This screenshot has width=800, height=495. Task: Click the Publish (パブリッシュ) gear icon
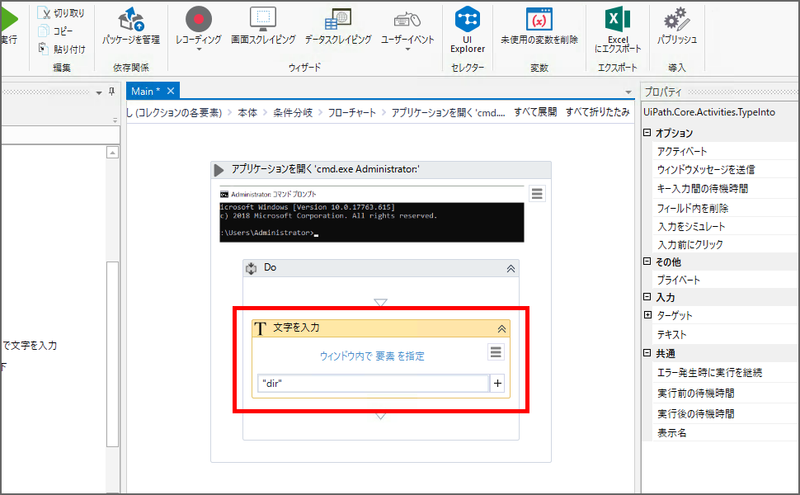(x=677, y=19)
